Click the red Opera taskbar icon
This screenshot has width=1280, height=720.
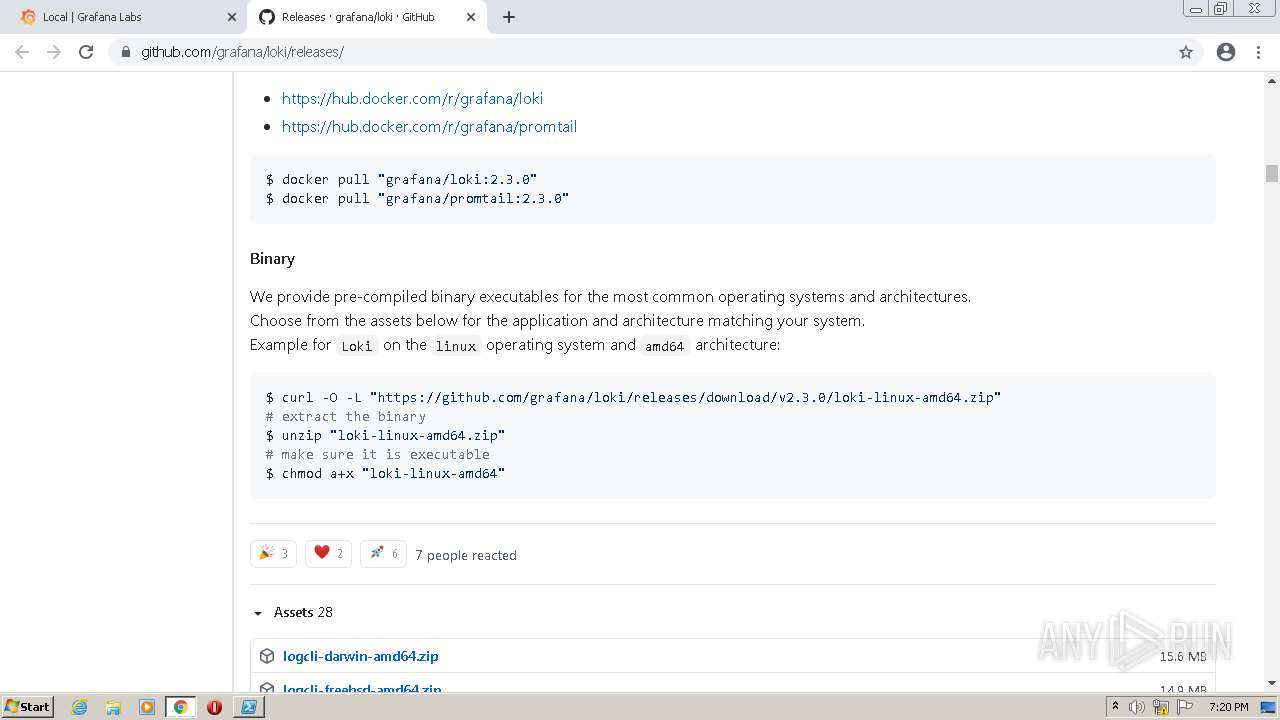coord(214,707)
